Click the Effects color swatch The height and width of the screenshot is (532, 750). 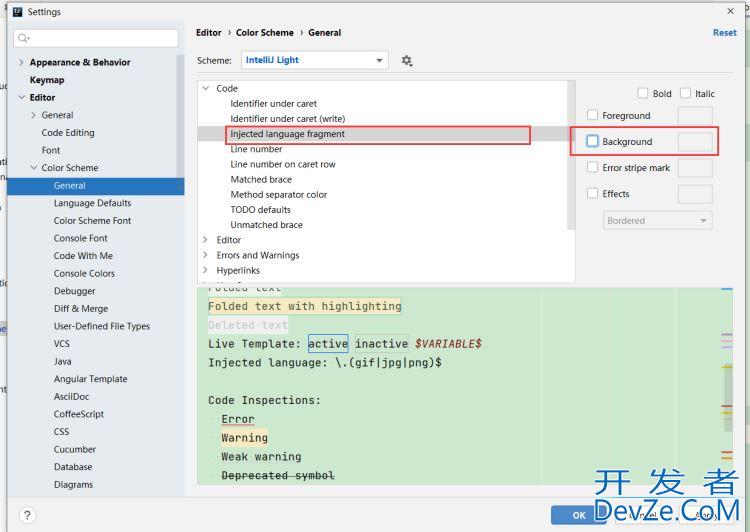[x=695, y=194]
